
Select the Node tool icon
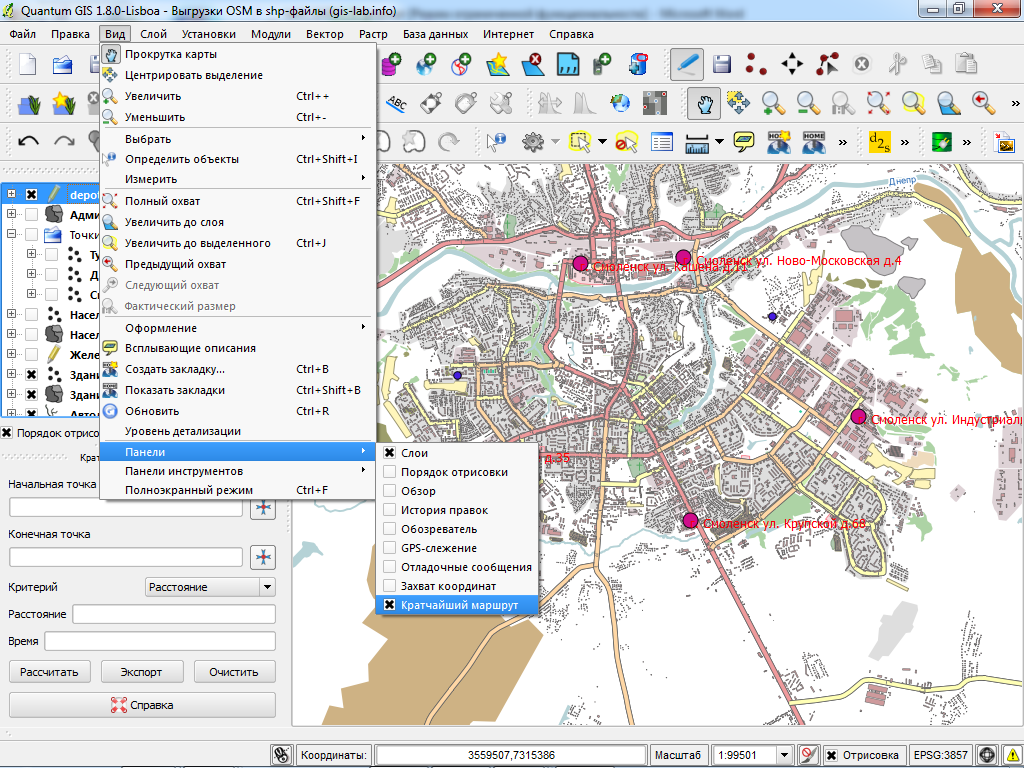point(827,64)
